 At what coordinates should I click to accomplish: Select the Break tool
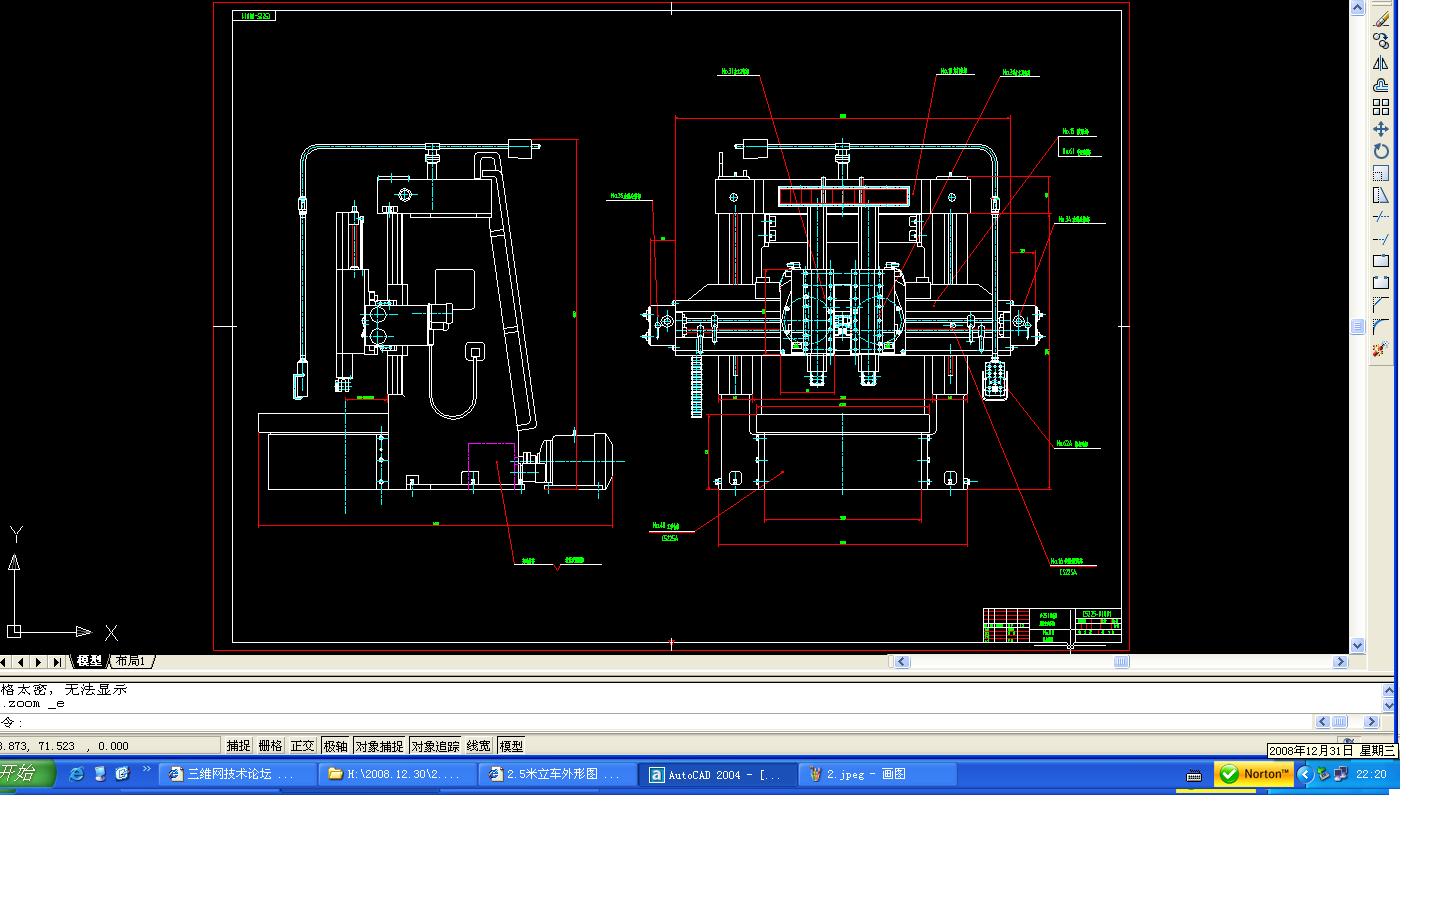tap(1381, 283)
